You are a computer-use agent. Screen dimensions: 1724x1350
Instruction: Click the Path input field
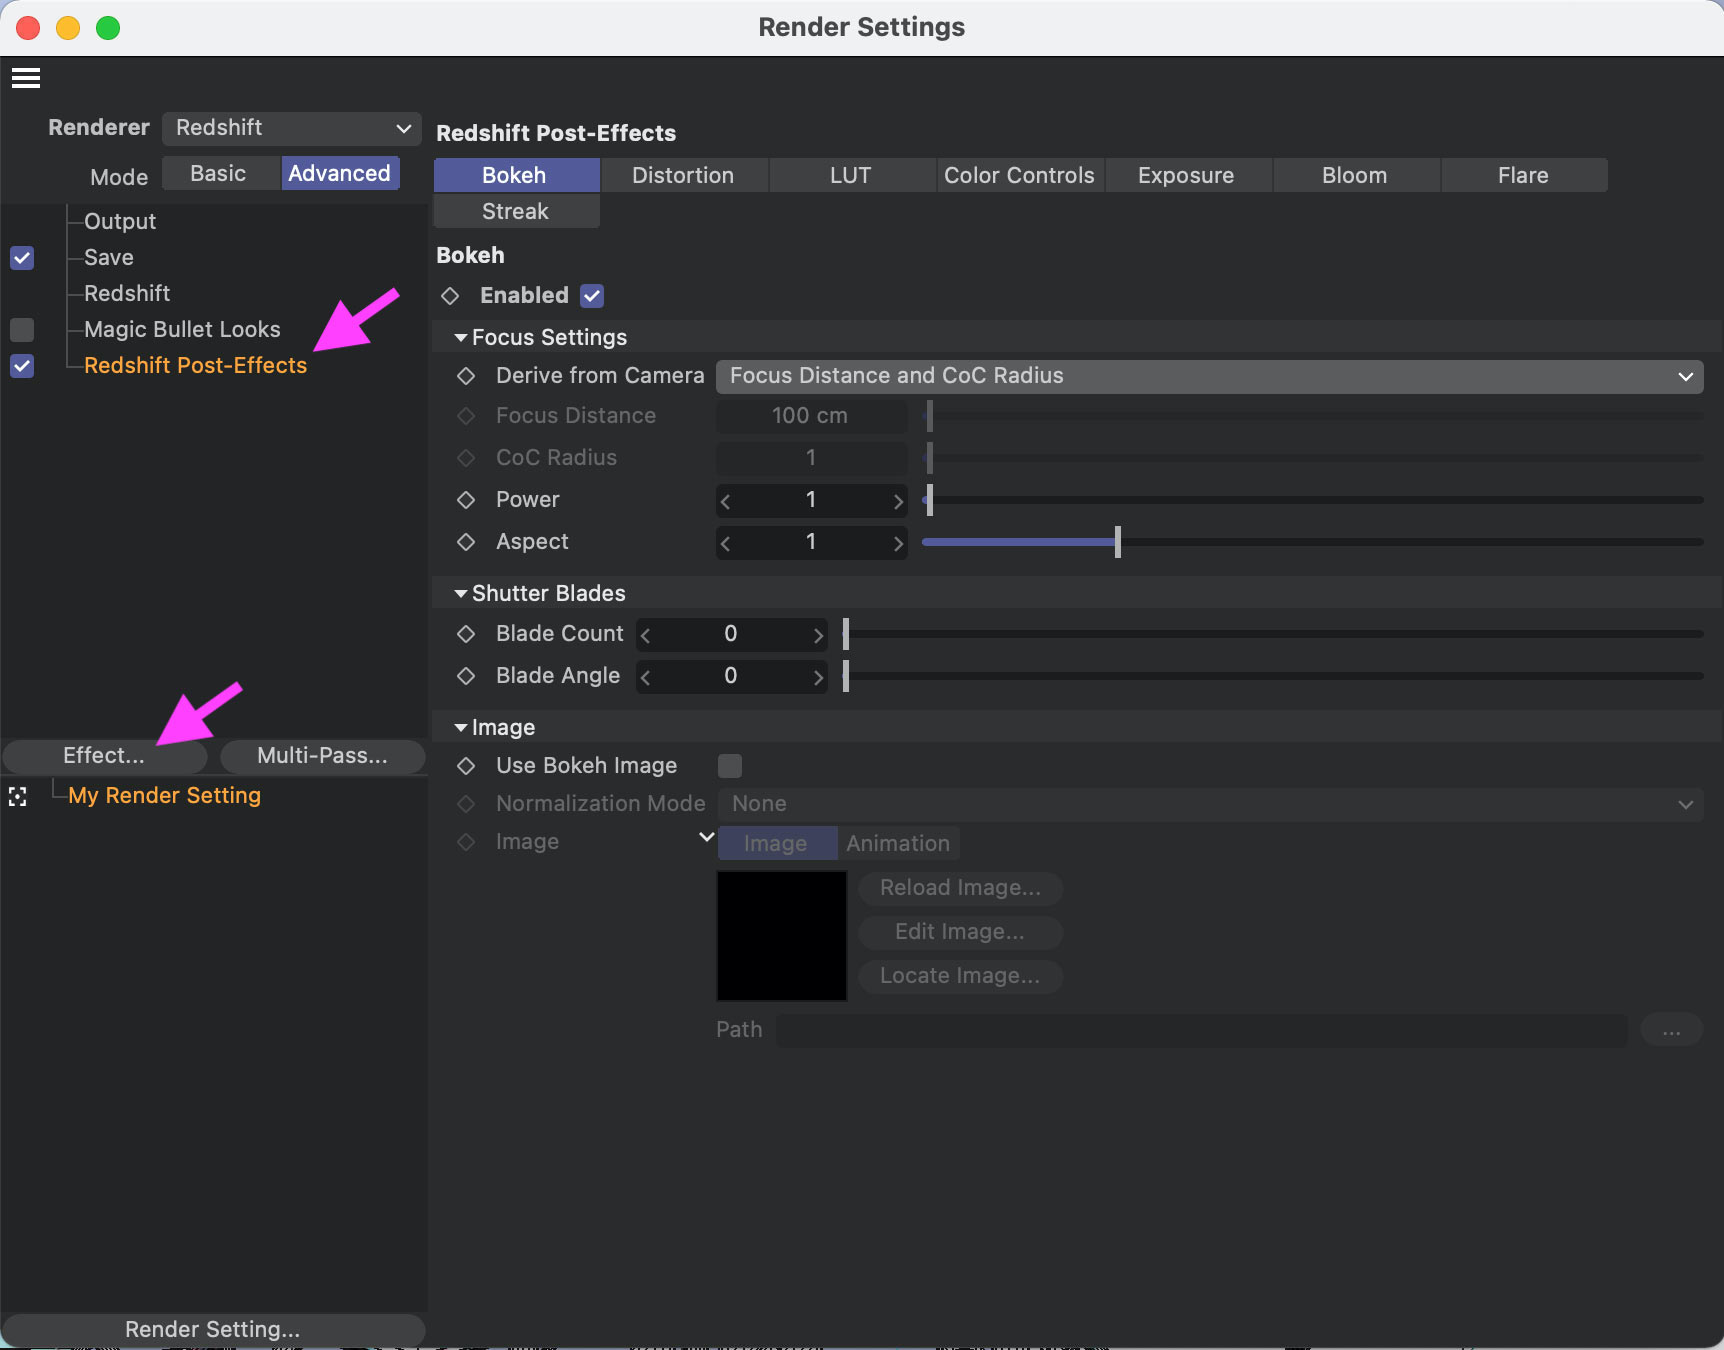(x=1202, y=1030)
